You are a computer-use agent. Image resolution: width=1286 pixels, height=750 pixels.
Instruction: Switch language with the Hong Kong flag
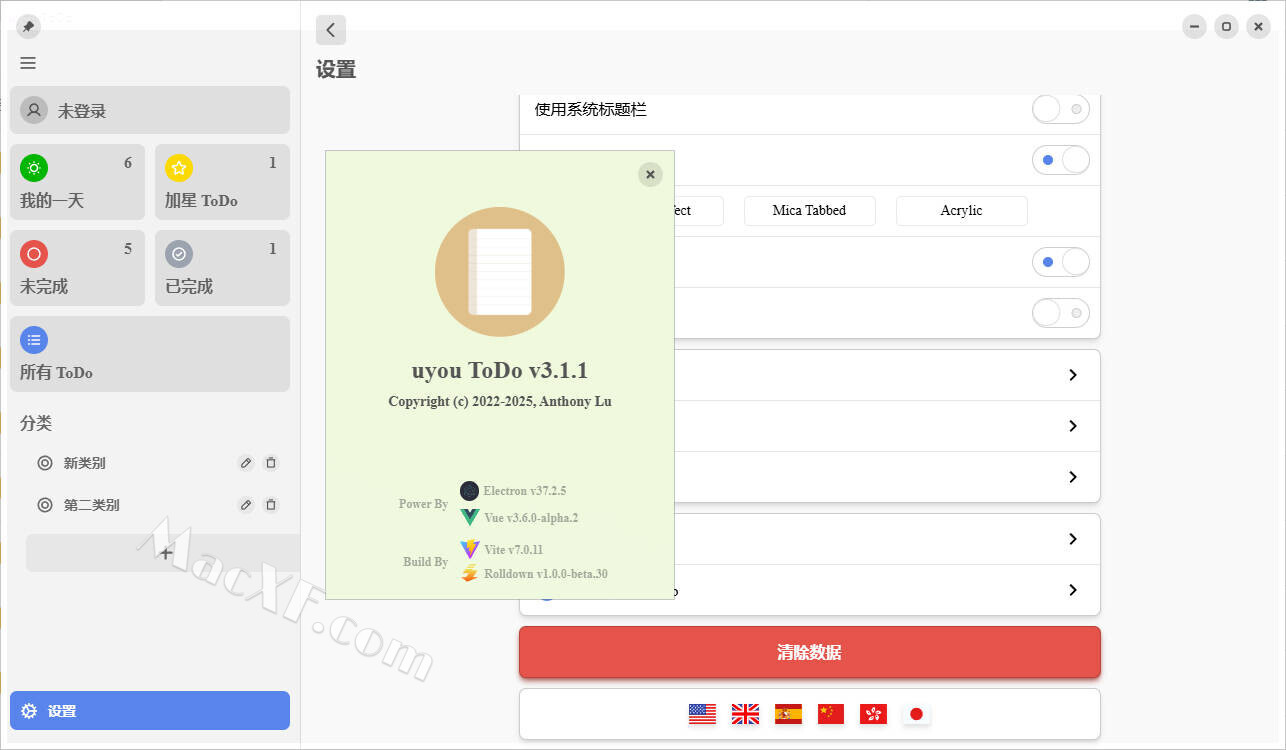(873, 714)
